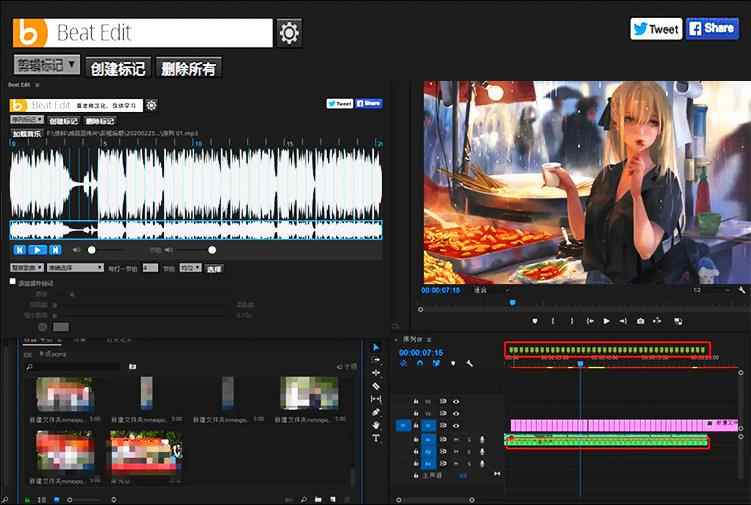Image resolution: width=751 pixels, height=505 pixels.
Task: Select the Hand tool in tools panel
Action: tap(376, 425)
